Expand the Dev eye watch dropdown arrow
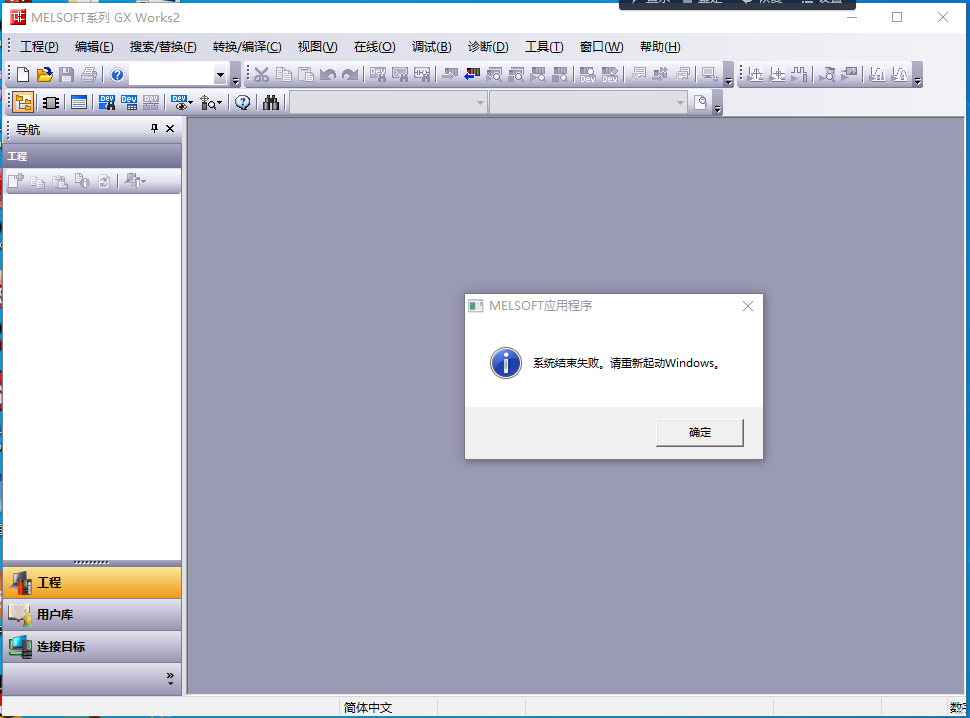 pyautogui.click(x=190, y=103)
